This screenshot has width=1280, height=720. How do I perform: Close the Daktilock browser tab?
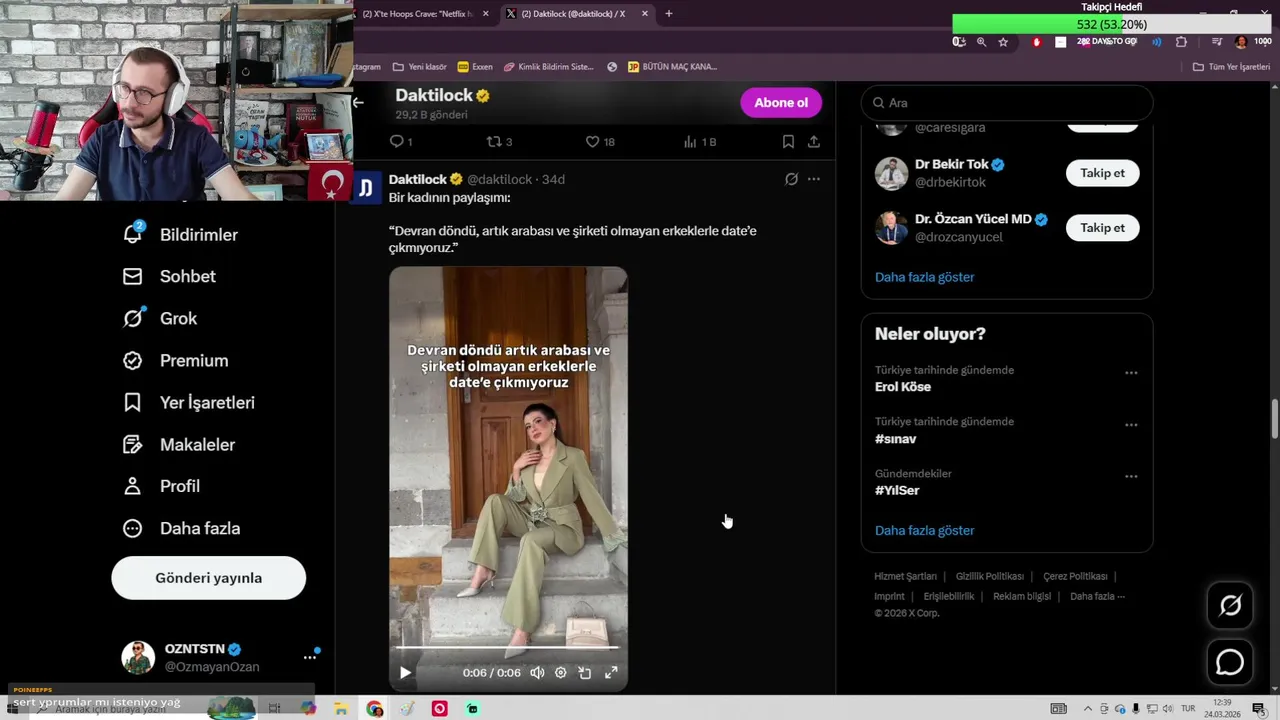coord(645,14)
